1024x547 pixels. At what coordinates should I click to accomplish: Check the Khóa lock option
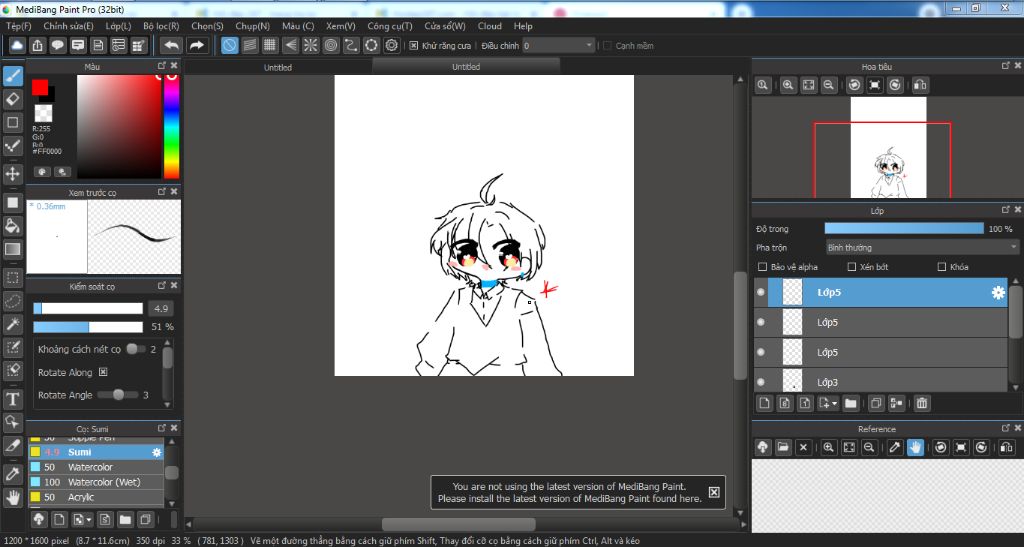coord(942,267)
